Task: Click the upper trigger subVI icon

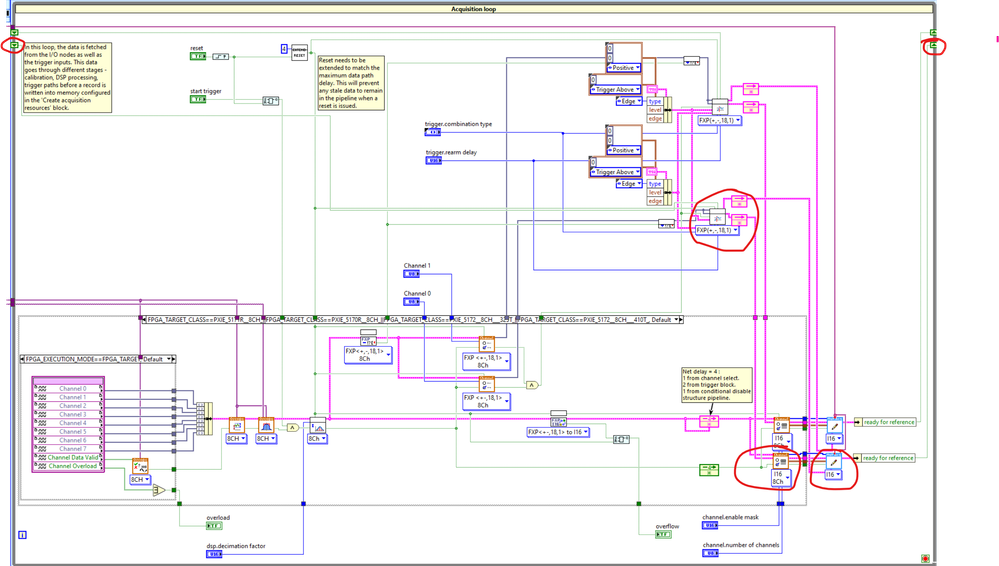Action: [x=719, y=107]
